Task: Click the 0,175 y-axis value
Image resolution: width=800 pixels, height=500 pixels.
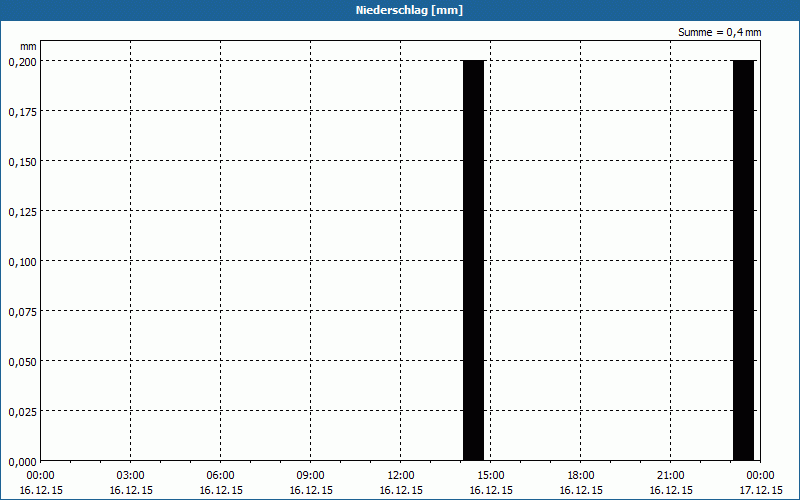Action: click(22, 112)
